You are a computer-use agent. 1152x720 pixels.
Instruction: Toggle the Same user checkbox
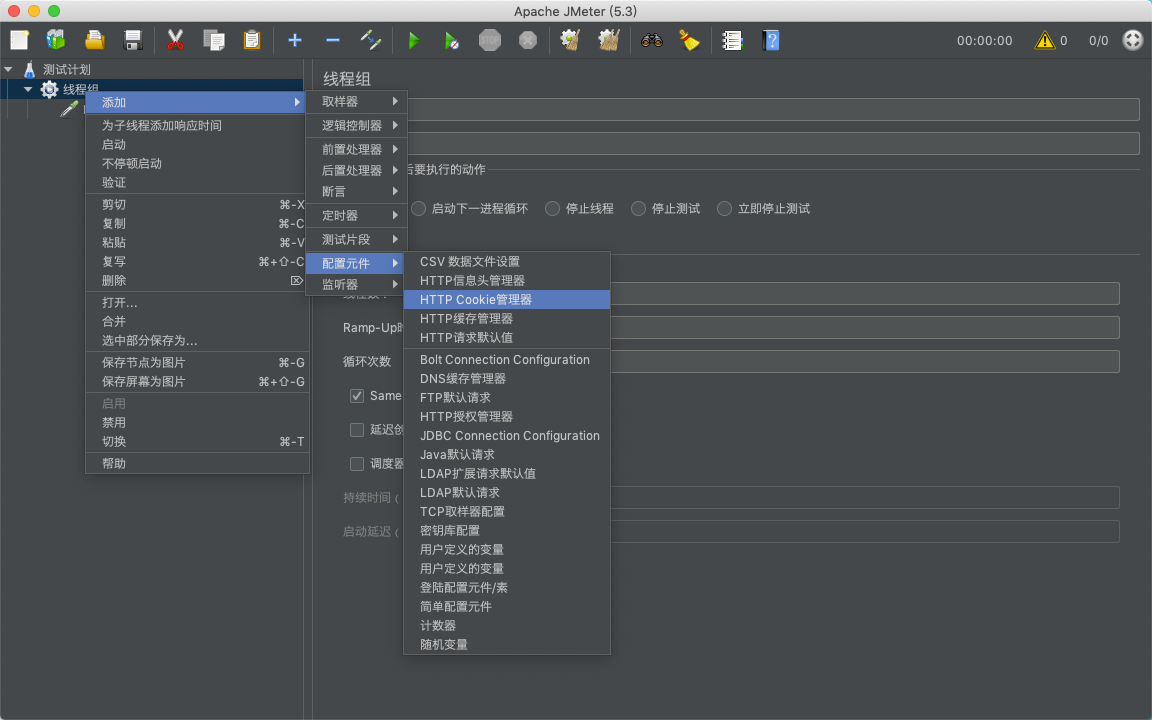coord(357,396)
